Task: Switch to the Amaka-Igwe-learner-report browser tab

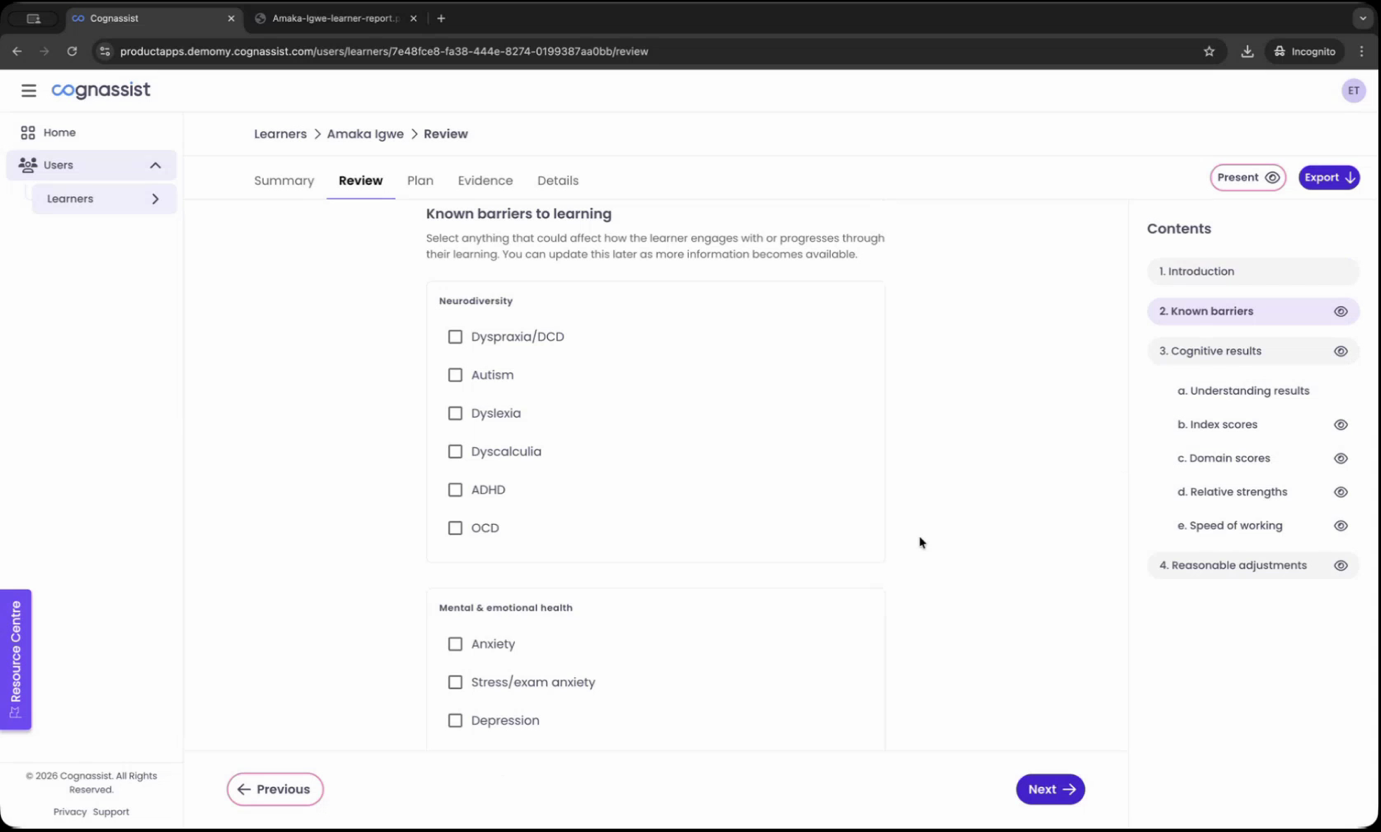Action: pyautogui.click(x=334, y=18)
